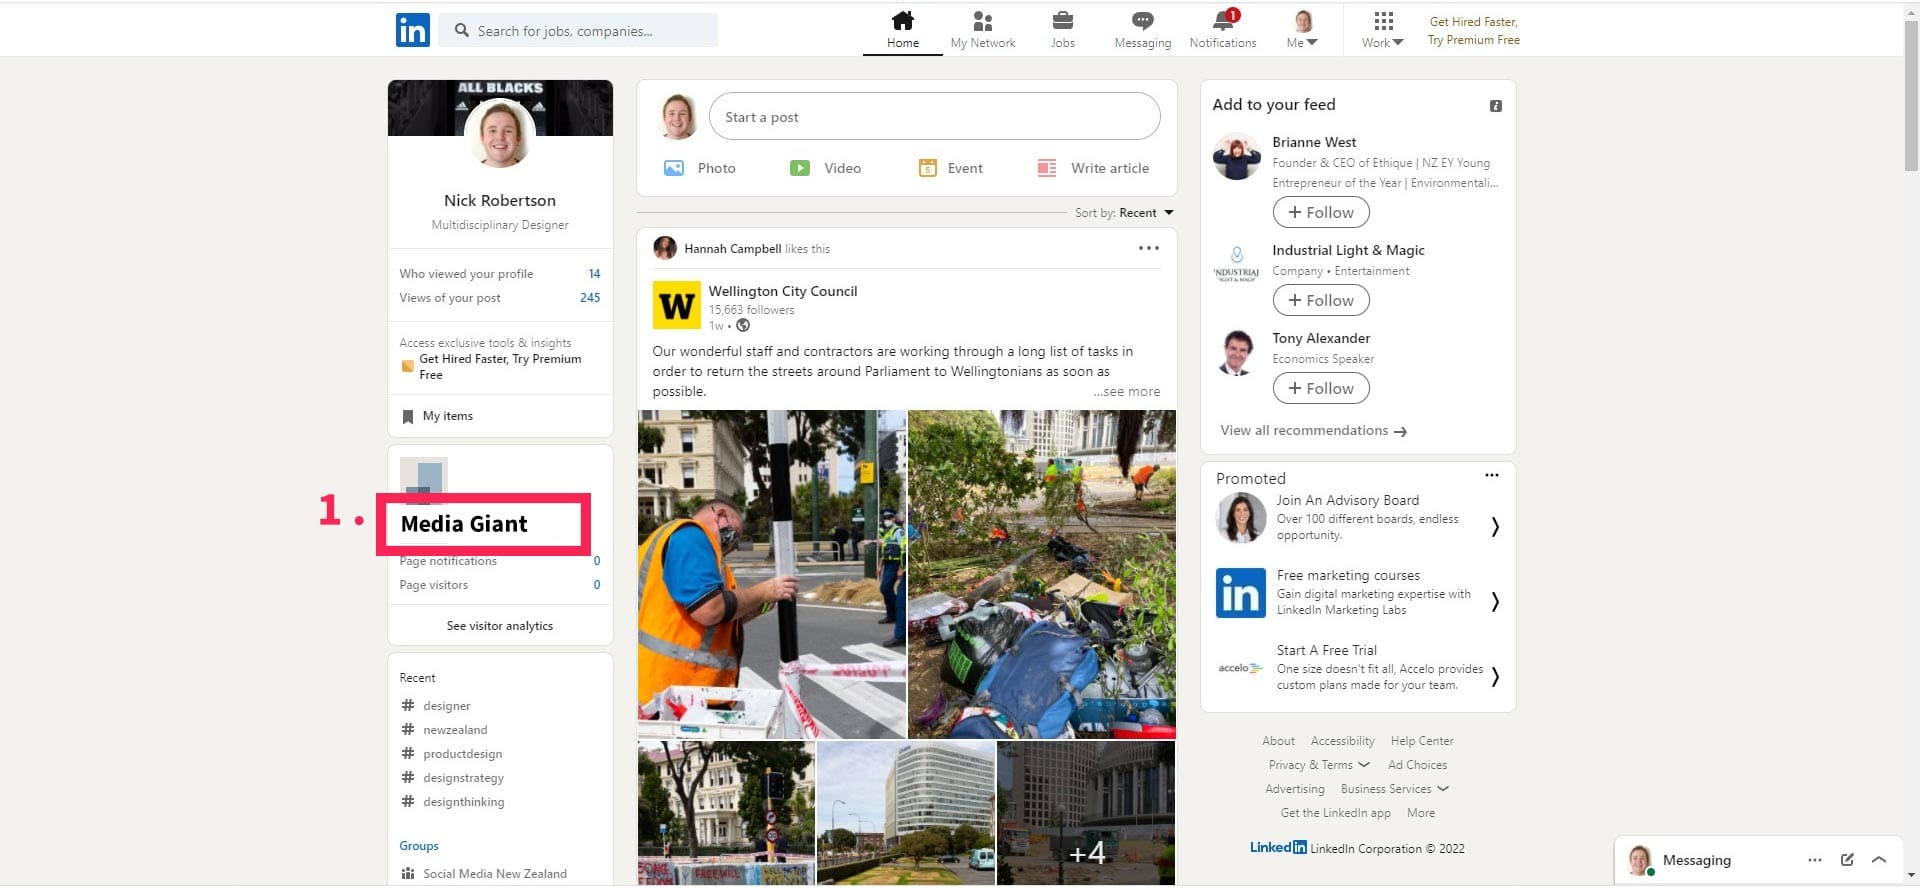The height and width of the screenshot is (889, 1920).
Task: Compose new message icon in Messaging bar
Action: [1847, 860]
